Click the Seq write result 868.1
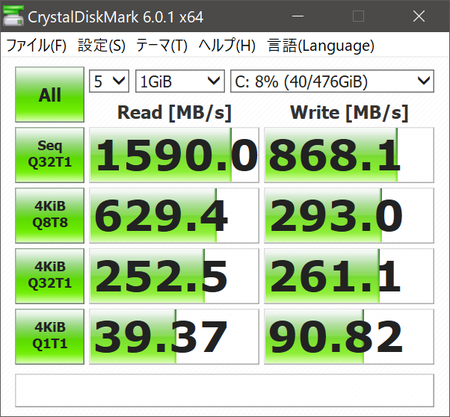Image resolution: width=450 pixels, height=417 pixels. click(349, 155)
